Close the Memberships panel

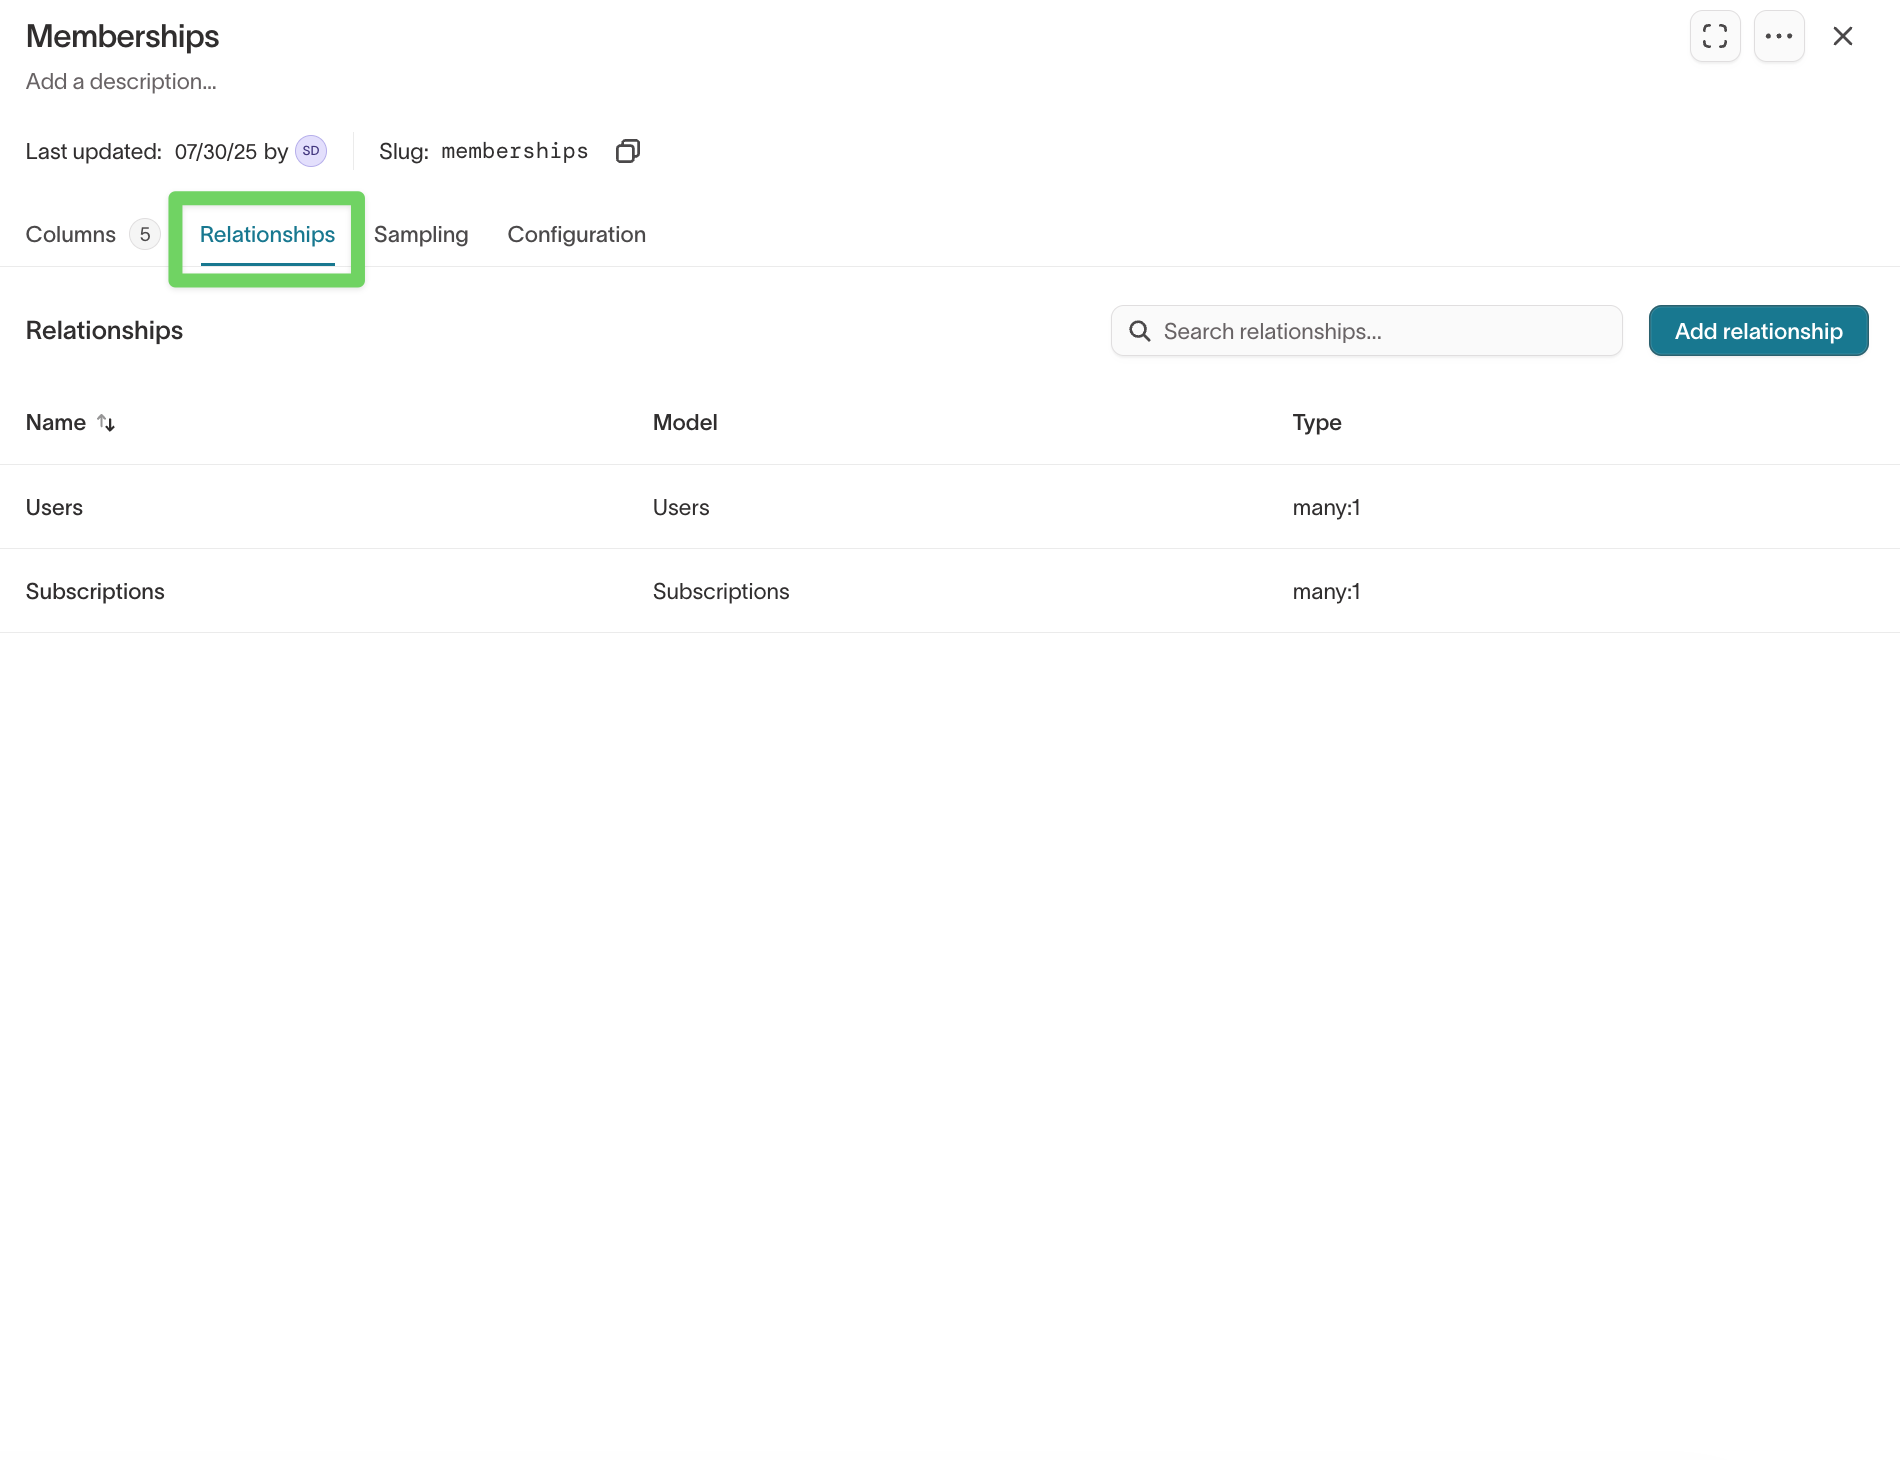1843,36
